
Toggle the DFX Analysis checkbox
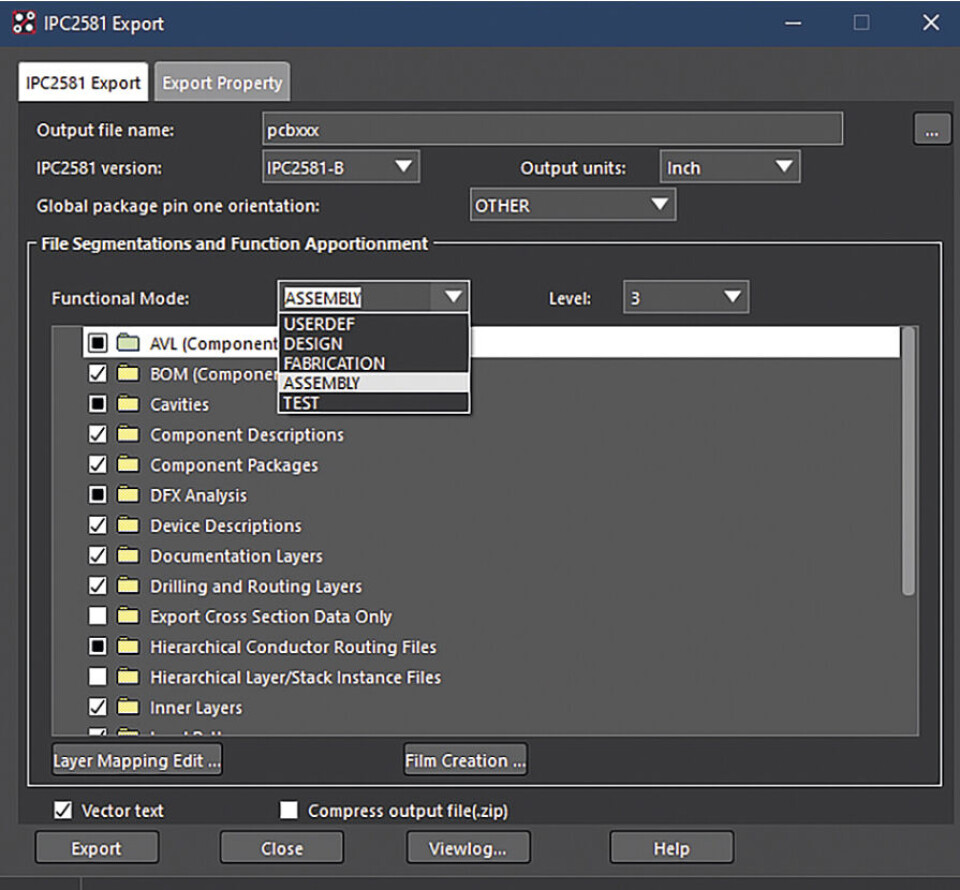click(x=97, y=495)
